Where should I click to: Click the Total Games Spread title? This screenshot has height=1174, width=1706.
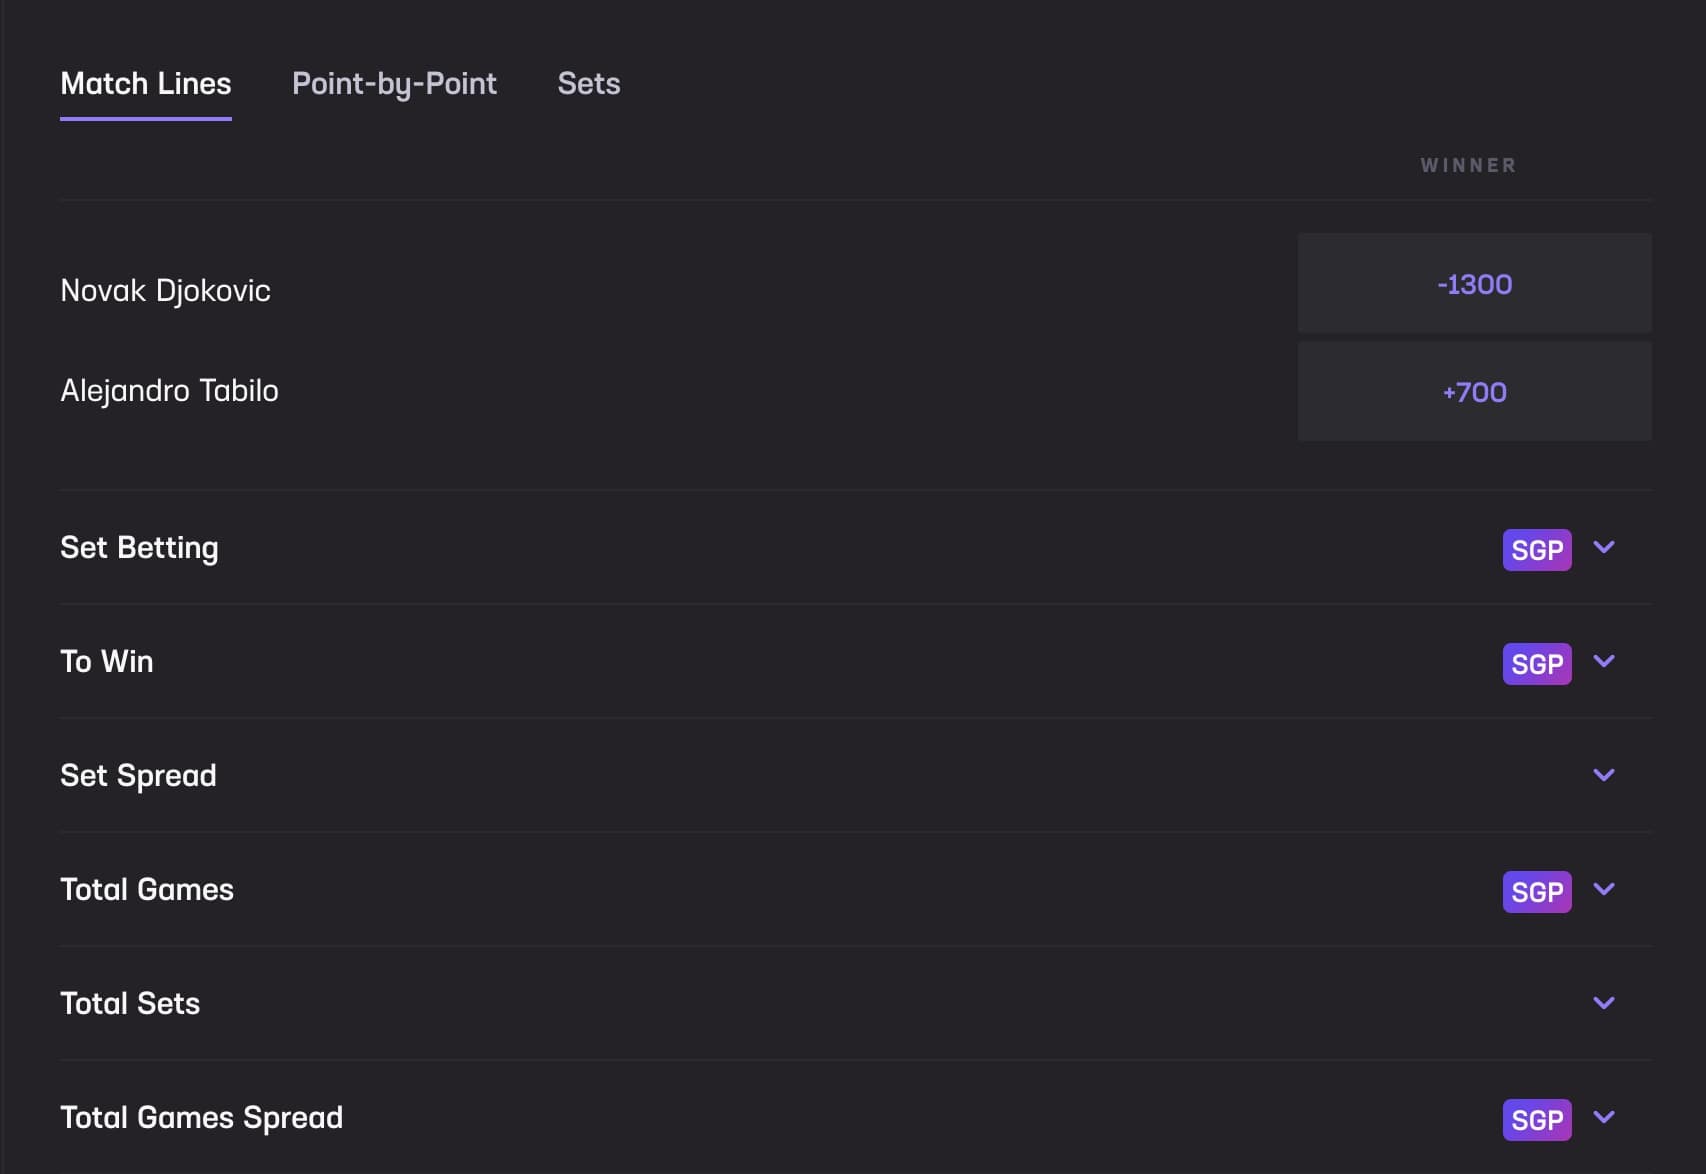201,1117
